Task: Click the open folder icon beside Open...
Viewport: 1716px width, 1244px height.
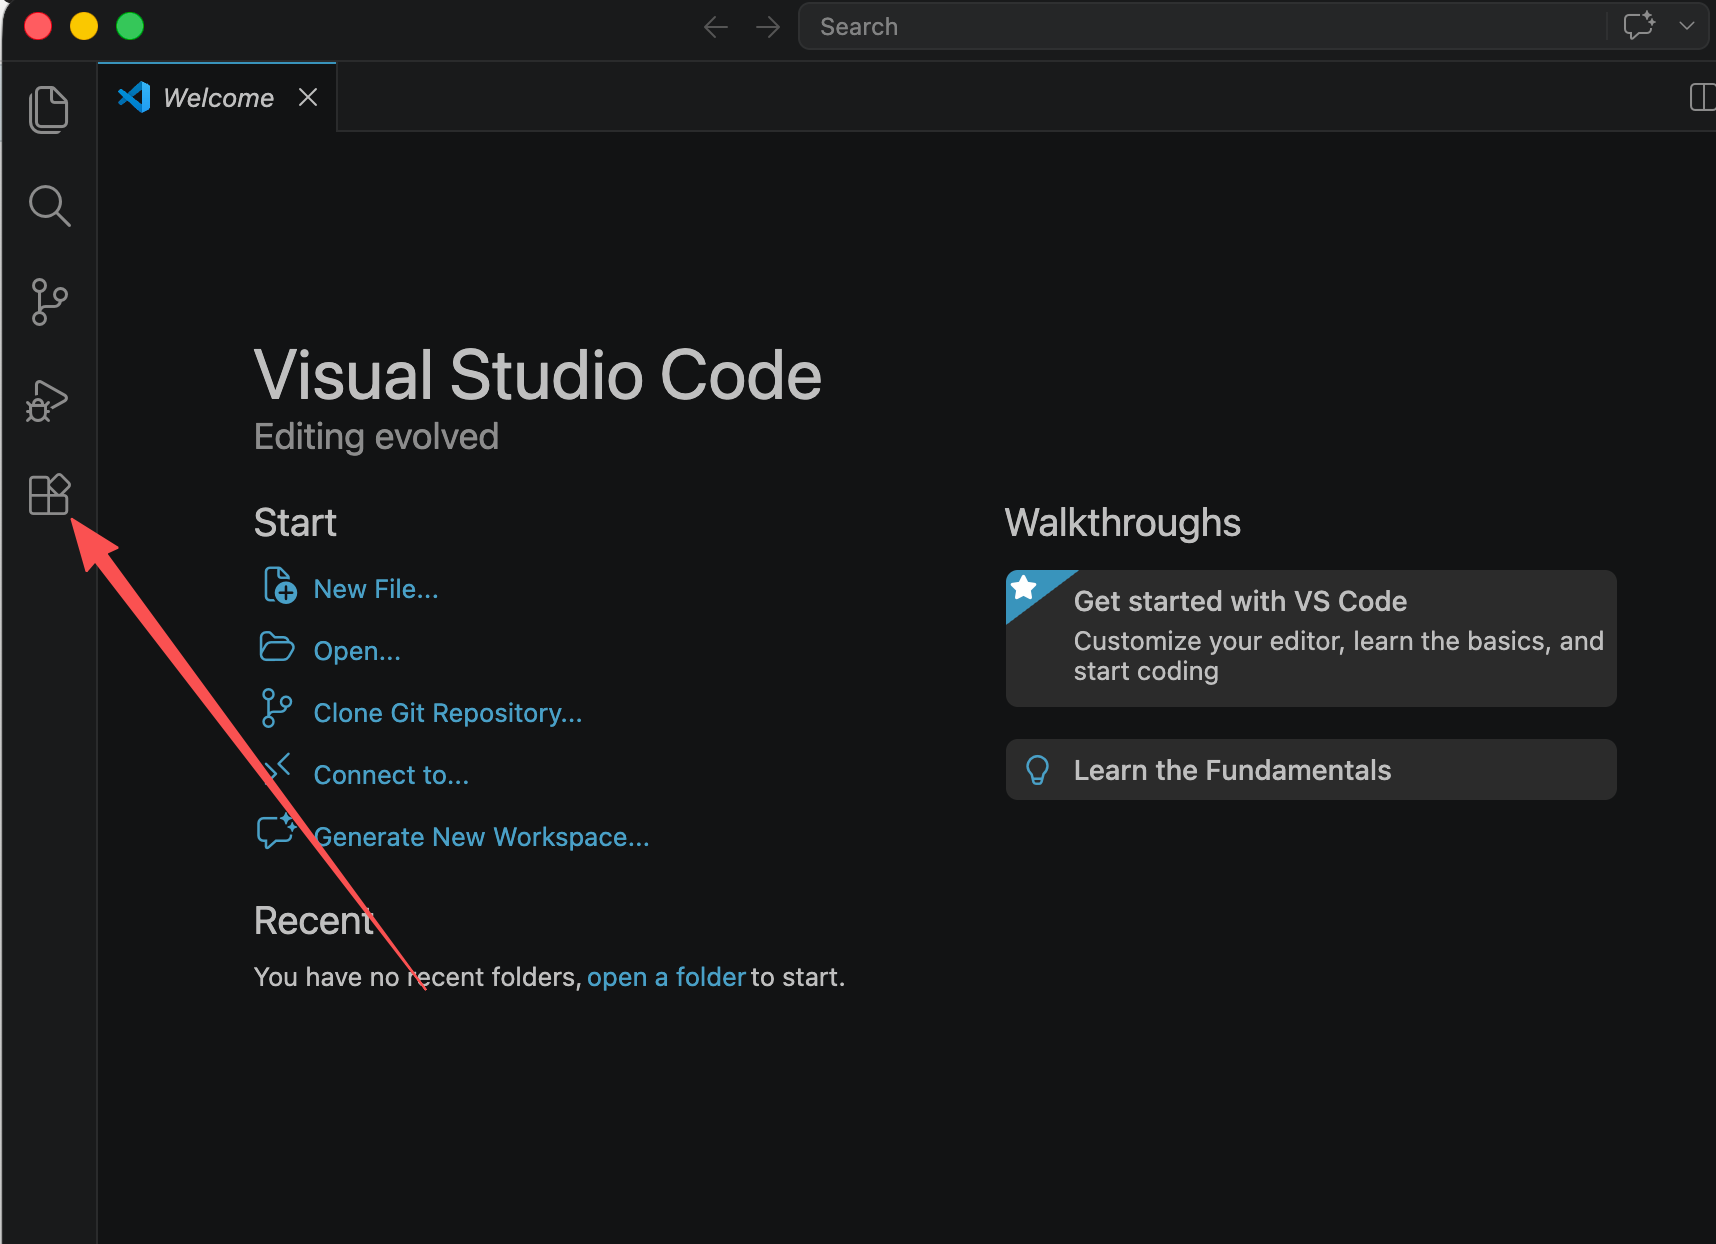Action: click(277, 648)
